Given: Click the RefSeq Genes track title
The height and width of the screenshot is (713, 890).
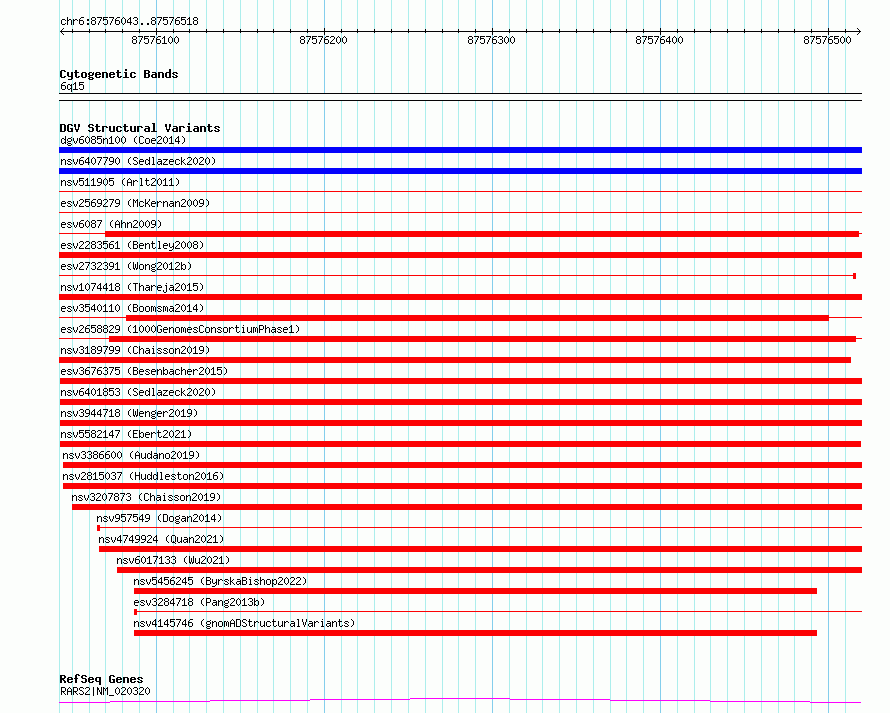Looking at the screenshot, I should [x=101, y=679].
